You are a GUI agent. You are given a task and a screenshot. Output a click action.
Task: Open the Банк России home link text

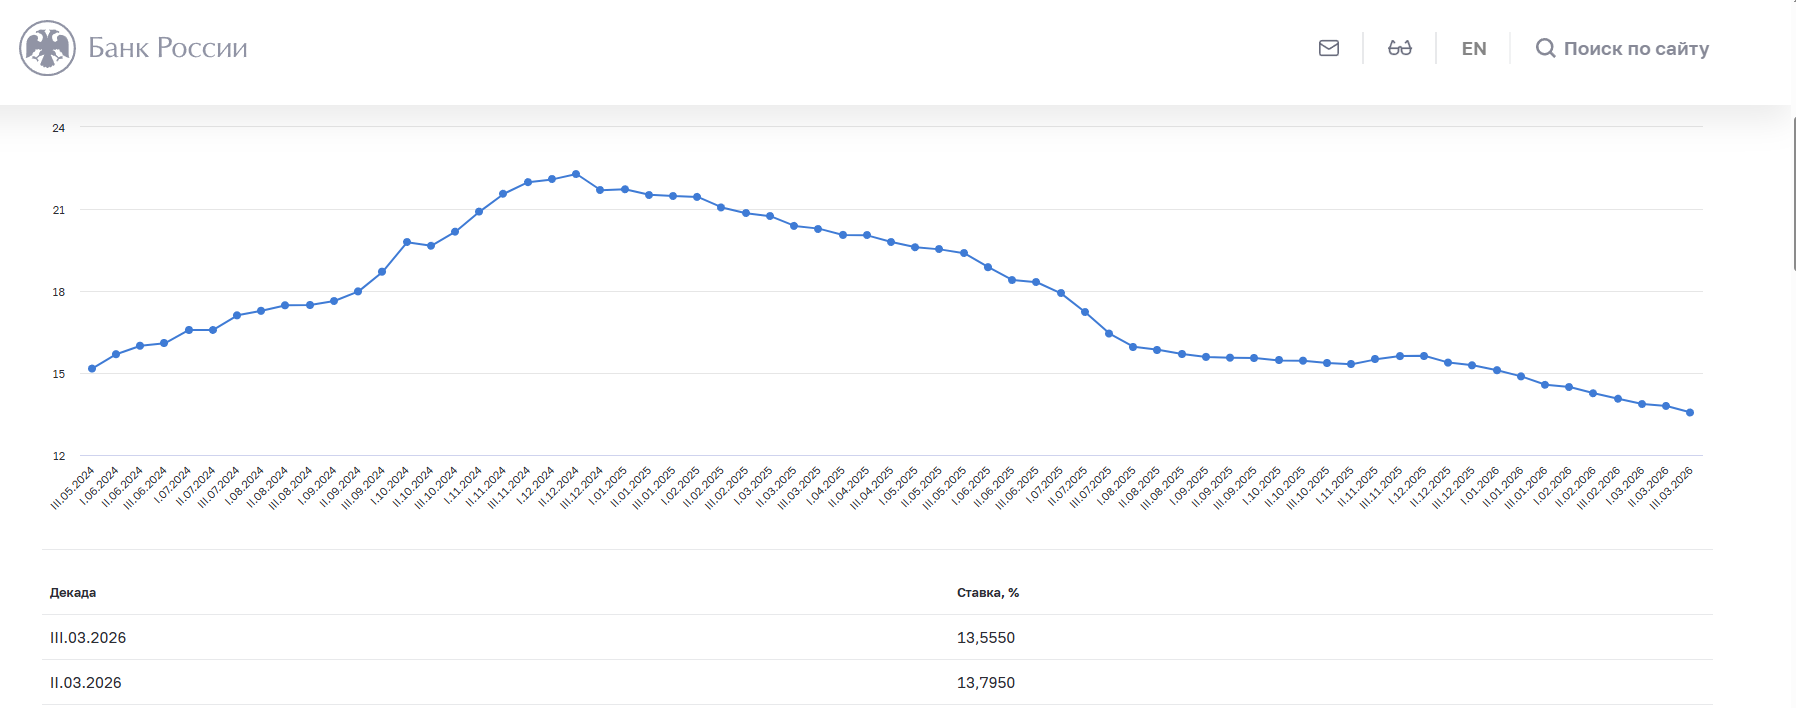point(167,48)
